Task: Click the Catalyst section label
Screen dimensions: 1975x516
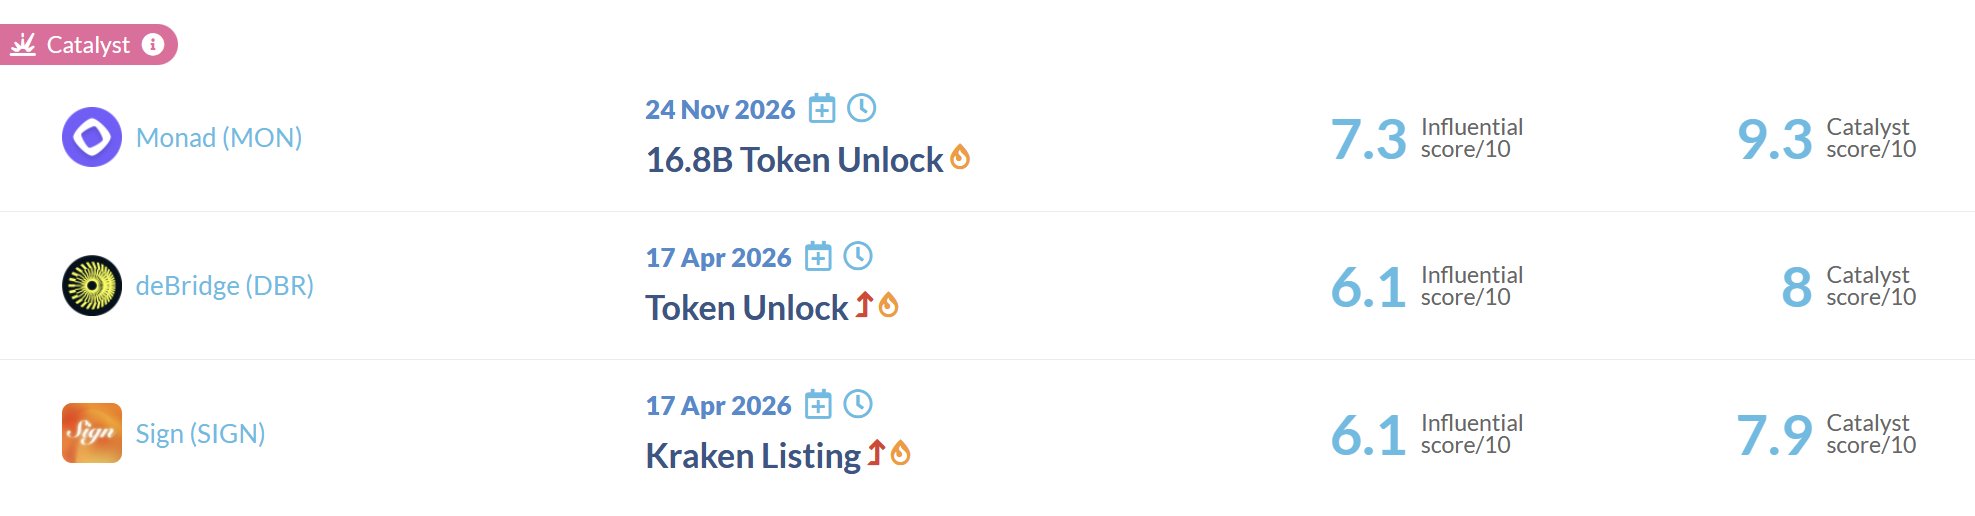Action: pyautogui.click(x=88, y=45)
